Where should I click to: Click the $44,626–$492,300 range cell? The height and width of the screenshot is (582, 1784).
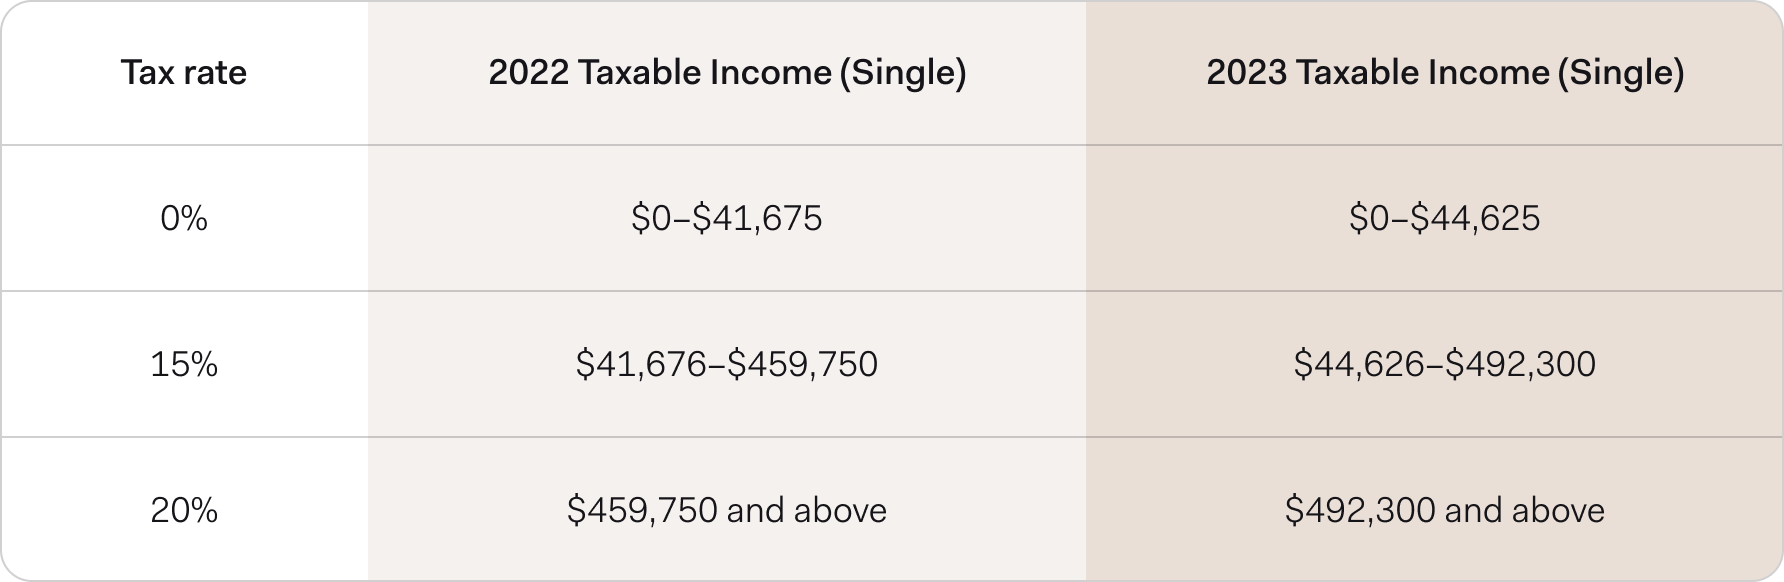[1445, 364]
